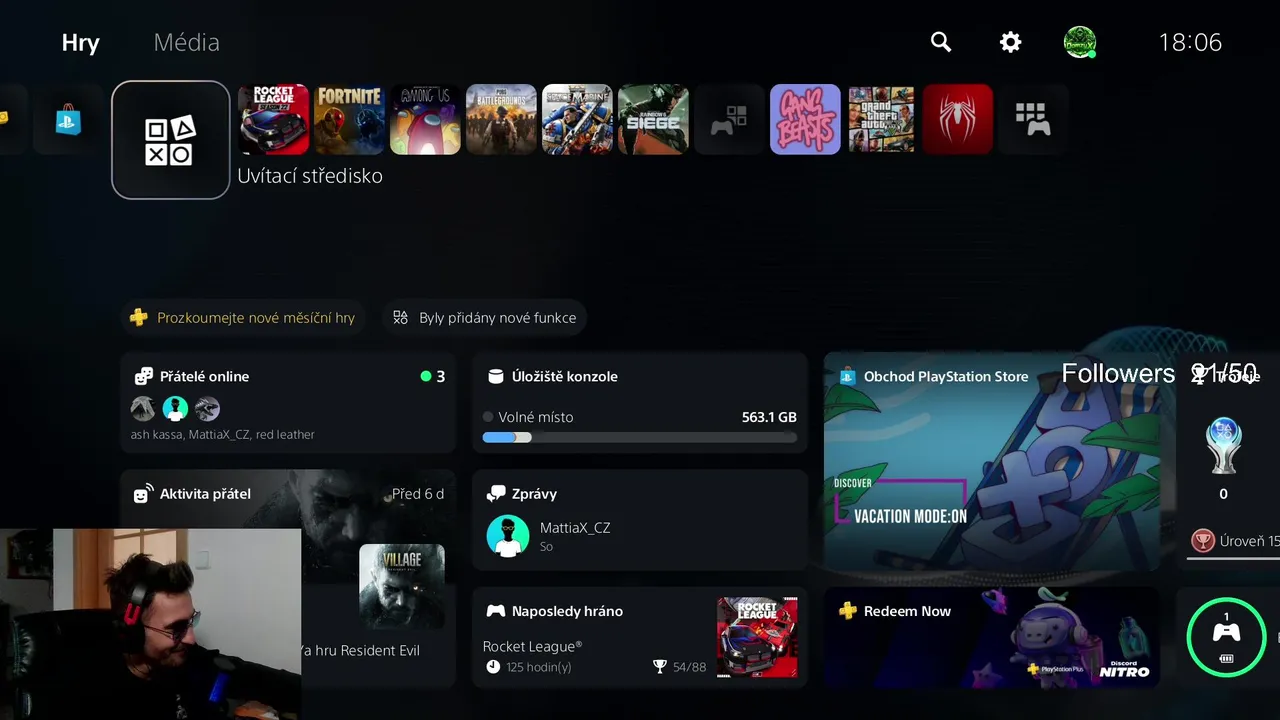Click Rocket League recently played thumbnail
The width and height of the screenshot is (1280, 720).
tap(757, 637)
